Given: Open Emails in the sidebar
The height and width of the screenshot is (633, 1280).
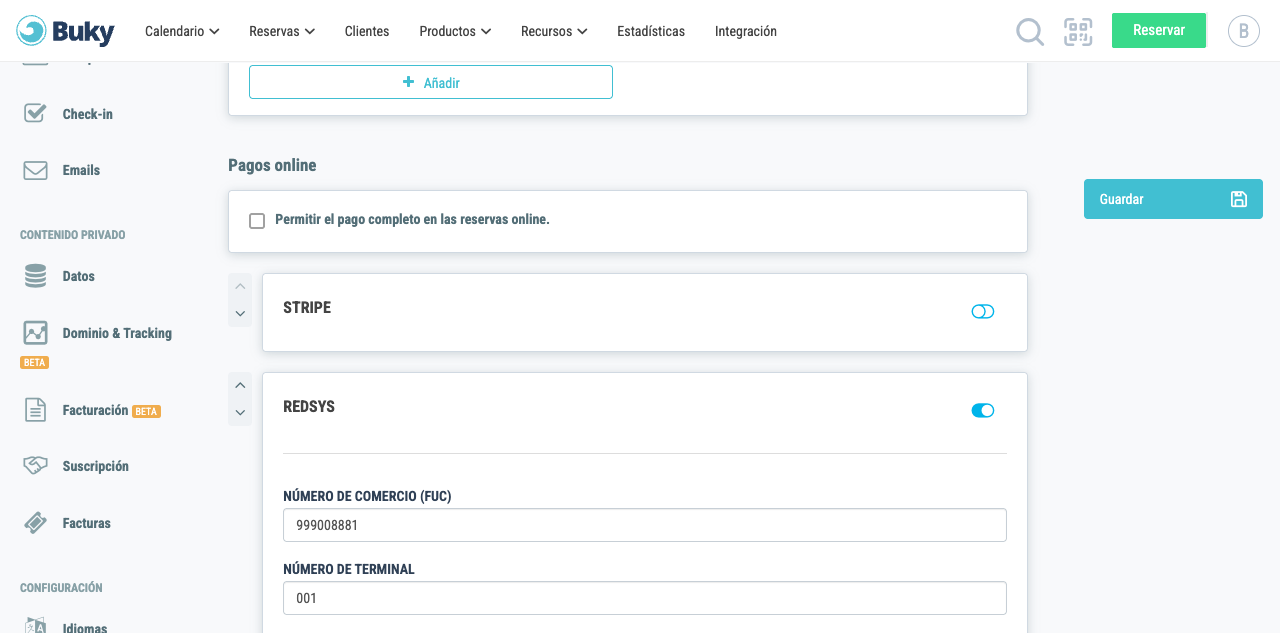Looking at the screenshot, I should coord(81,170).
